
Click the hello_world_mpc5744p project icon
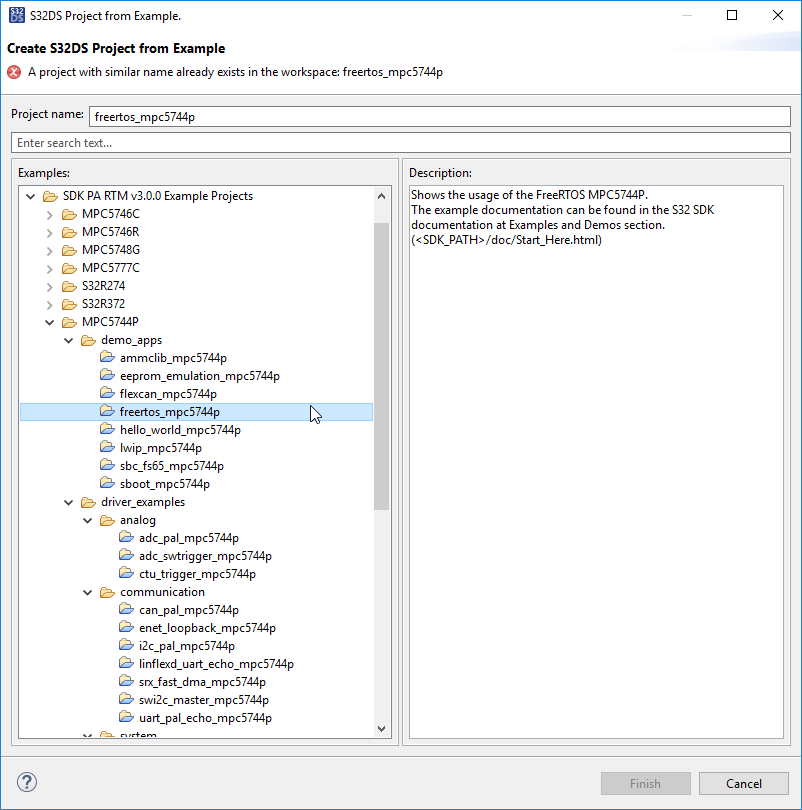click(107, 430)
